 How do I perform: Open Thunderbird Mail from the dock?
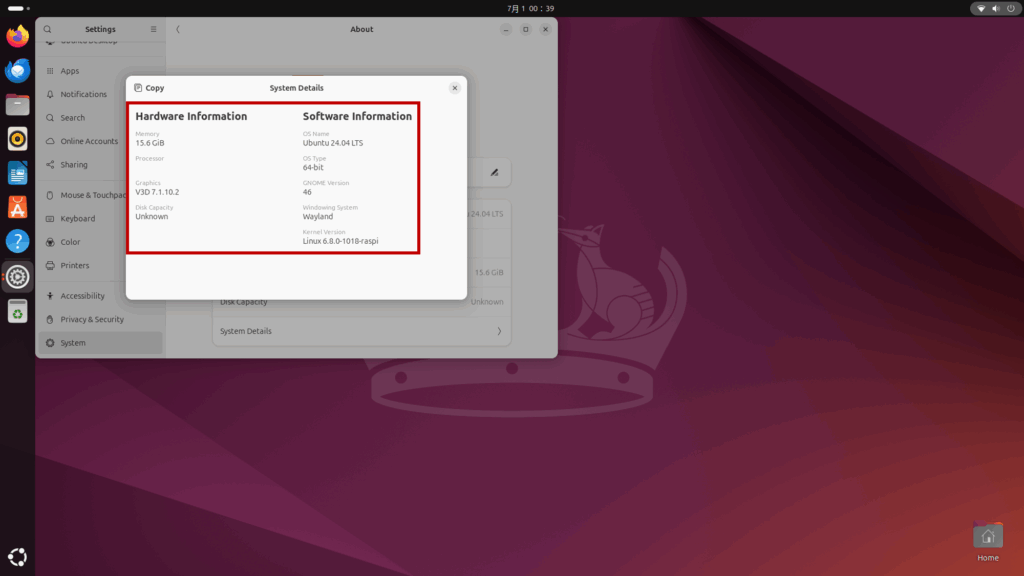point(17,71)
